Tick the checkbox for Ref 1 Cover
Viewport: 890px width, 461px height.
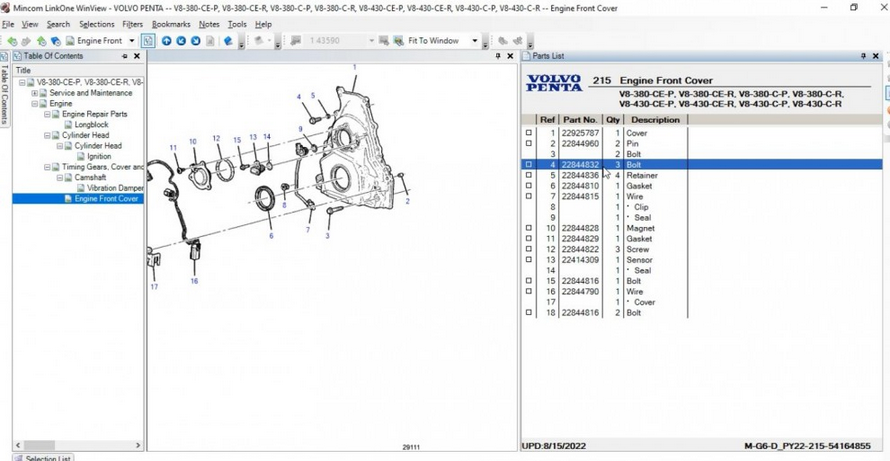[528, 133]
